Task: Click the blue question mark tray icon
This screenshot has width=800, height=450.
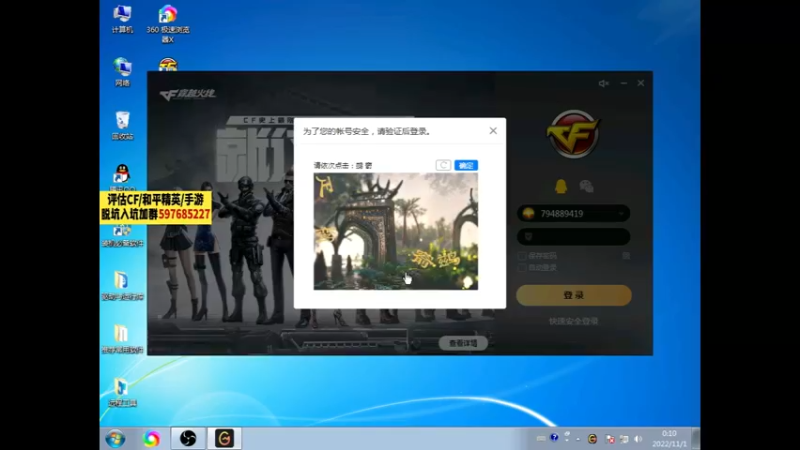Action: pyautogui.click(x=554, y=438)
